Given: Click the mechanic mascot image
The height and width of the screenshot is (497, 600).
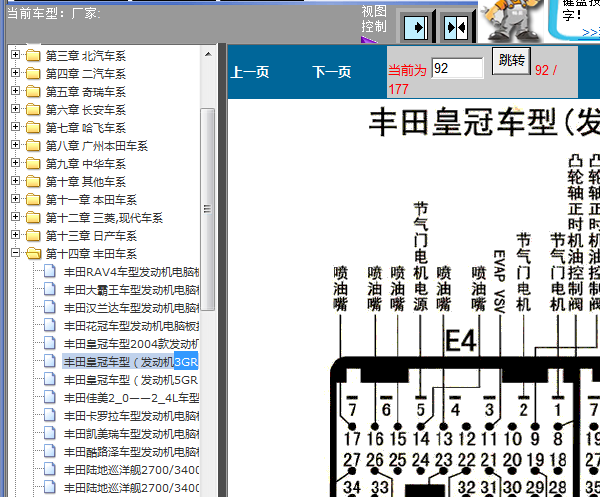Looking at the screenshot, I should (x=510, y=21).
